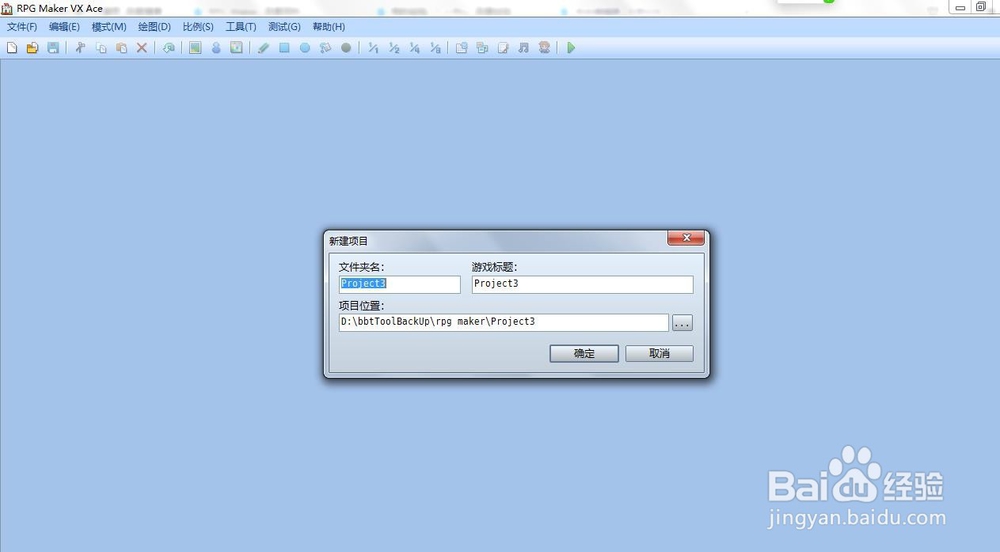1000x552 pixels.
Task: Switch to Map mode icon
Action: [195, 48]
